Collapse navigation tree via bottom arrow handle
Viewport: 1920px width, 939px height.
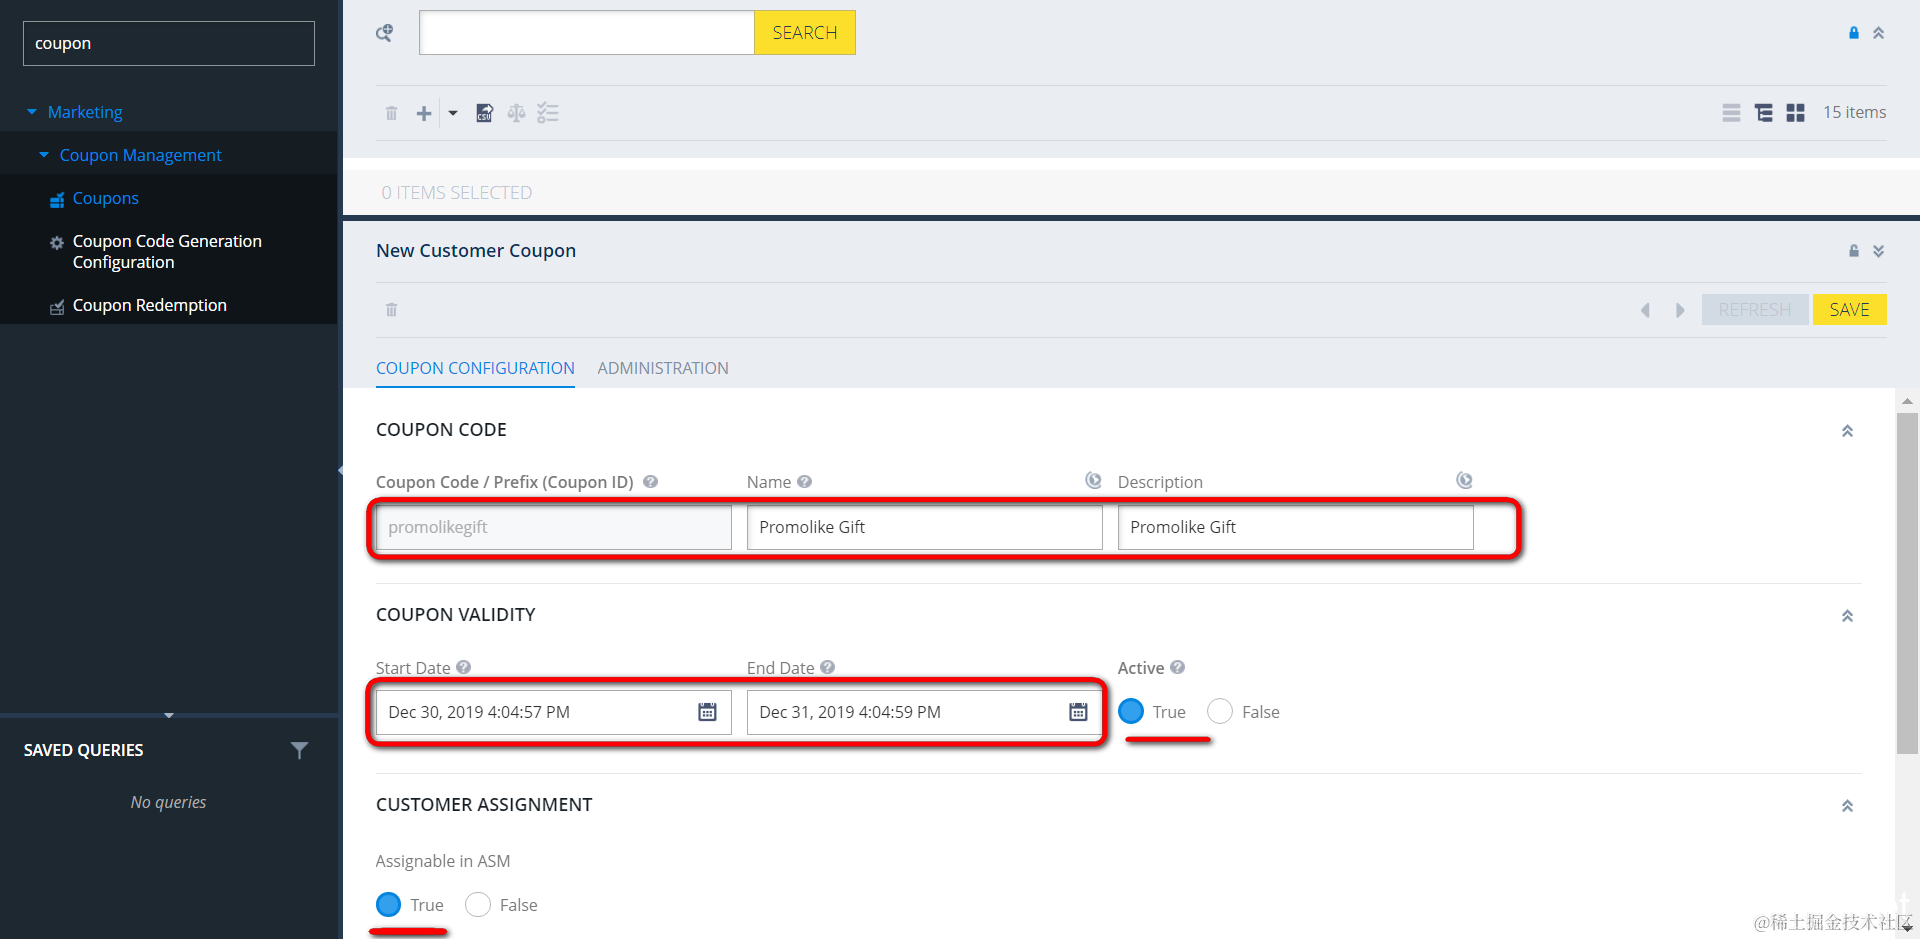169,715
